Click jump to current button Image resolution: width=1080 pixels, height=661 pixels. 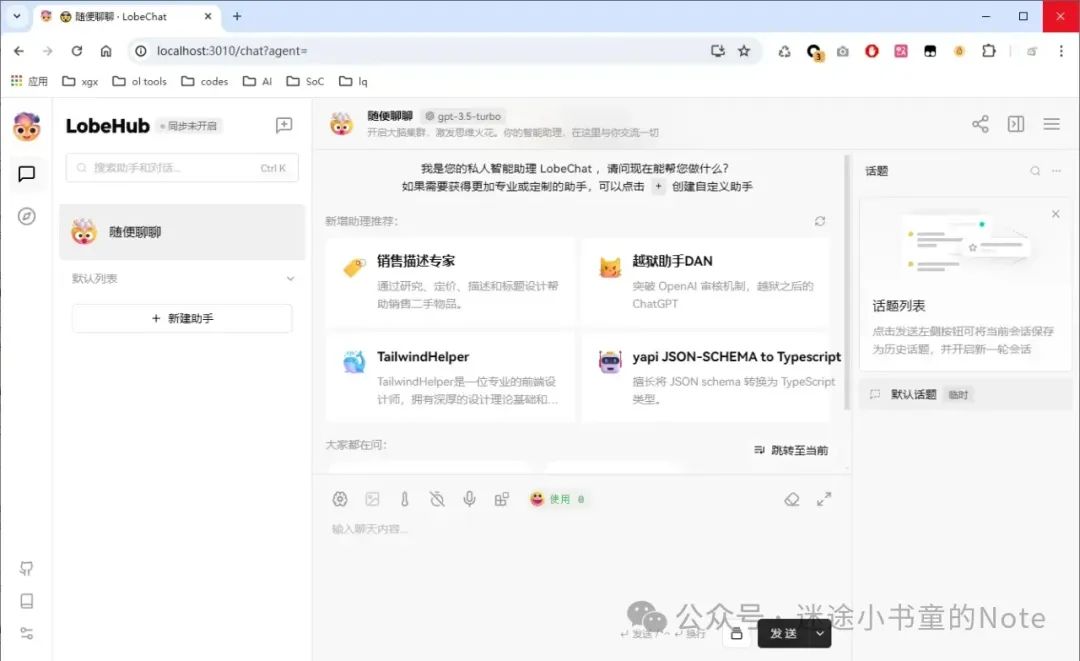click(x=791, y=450)
